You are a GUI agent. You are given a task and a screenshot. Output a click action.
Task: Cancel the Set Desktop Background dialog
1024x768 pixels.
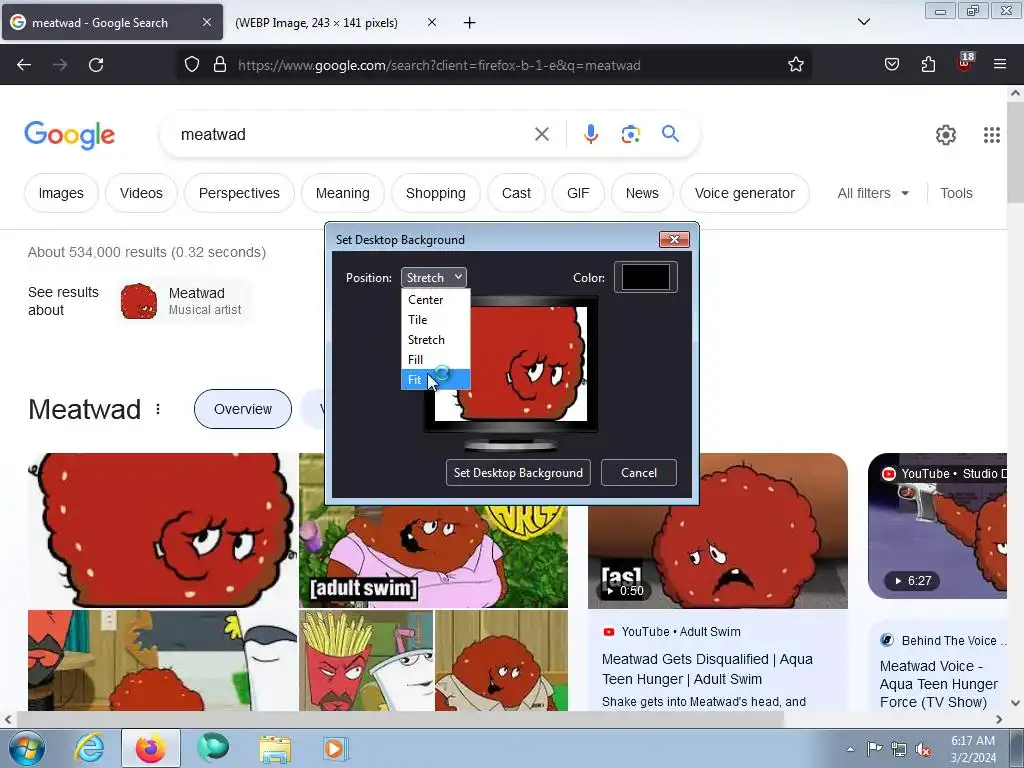click(x=639, y=473)
